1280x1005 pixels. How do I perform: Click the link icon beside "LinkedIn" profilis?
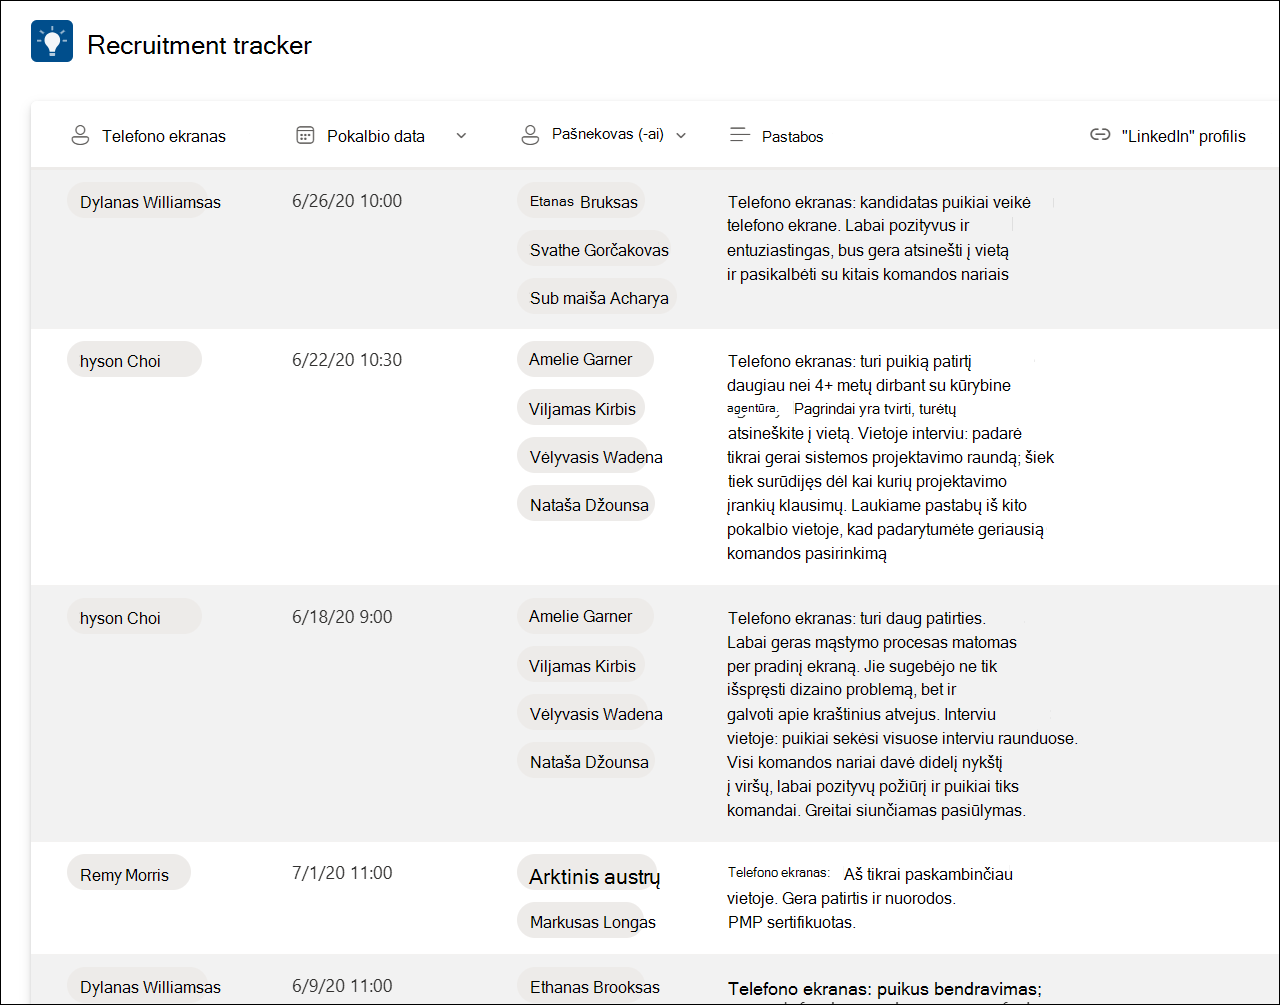coord(1100,135)
